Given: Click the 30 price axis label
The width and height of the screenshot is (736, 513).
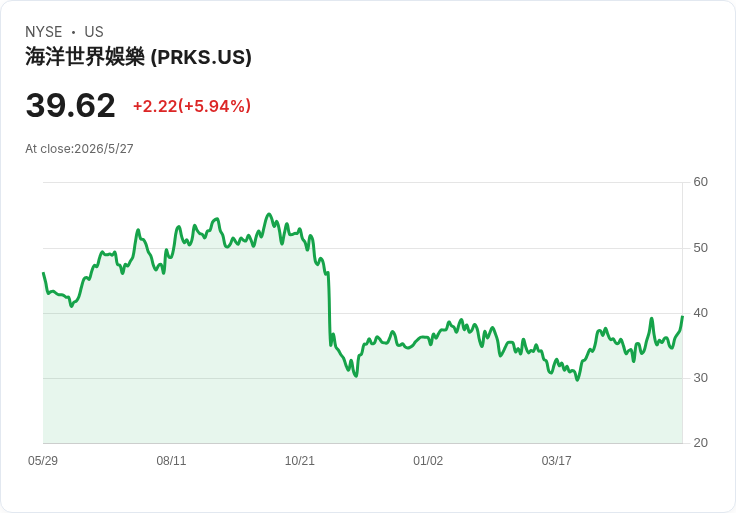Looking at the screenshot, I should 700,378.
